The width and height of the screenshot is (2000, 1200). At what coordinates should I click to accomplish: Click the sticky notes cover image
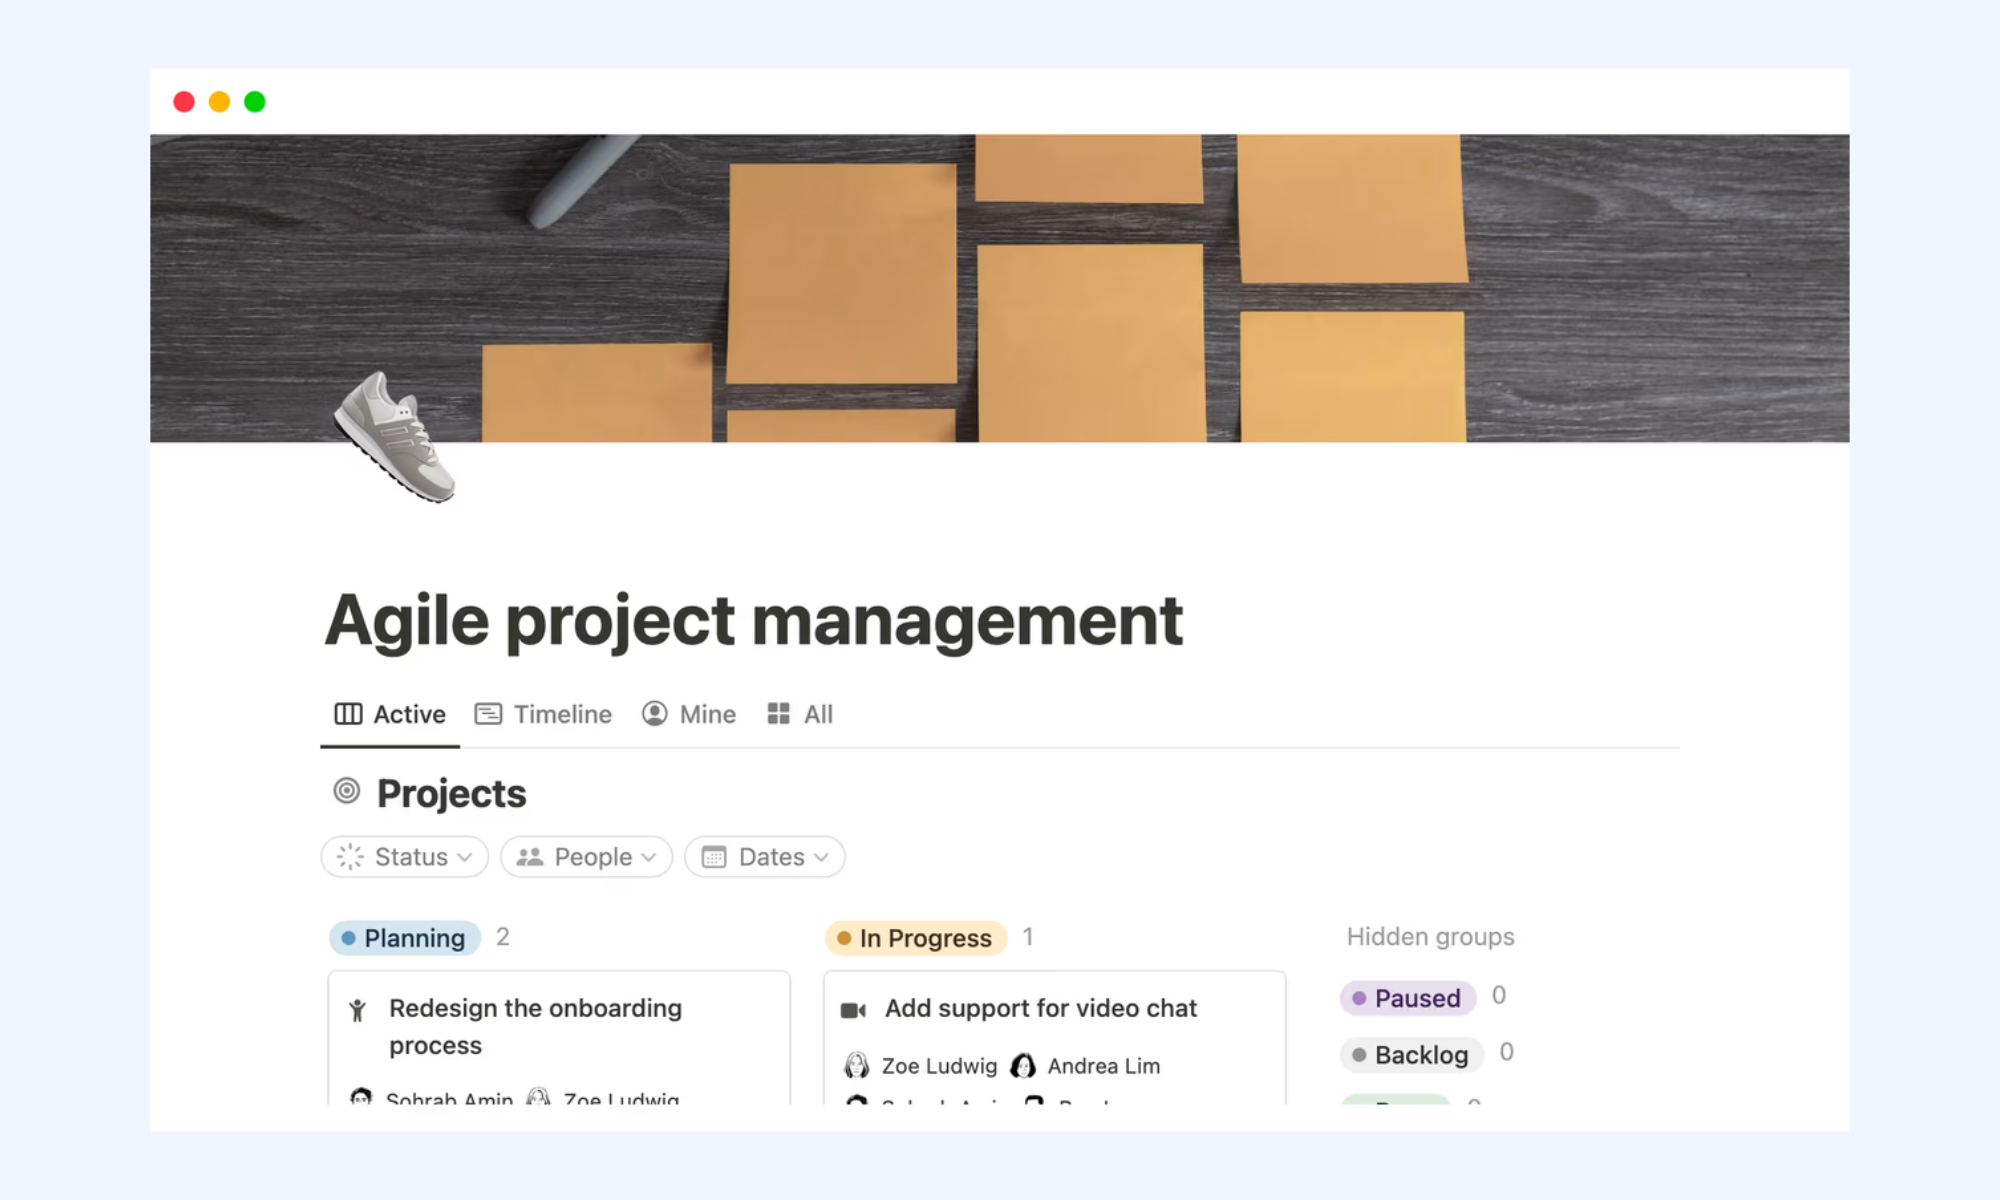click(1000, 288)
